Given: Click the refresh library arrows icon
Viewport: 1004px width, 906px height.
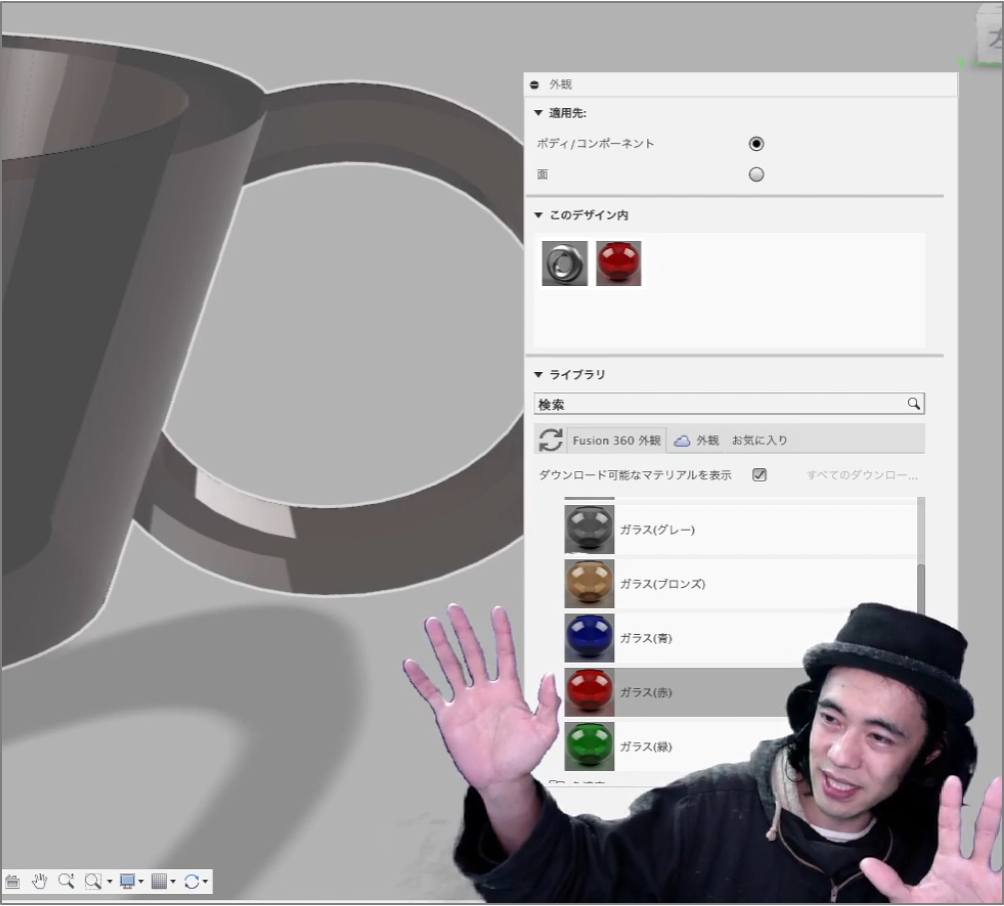Looking at the screenshot, I should tap(550, 440).
